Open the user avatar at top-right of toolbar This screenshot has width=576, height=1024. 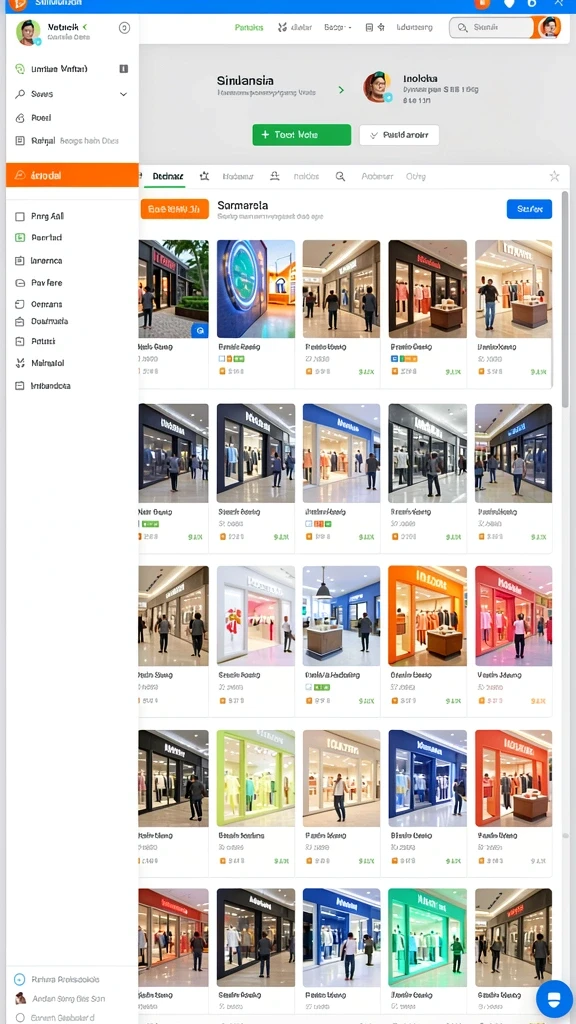550,27
